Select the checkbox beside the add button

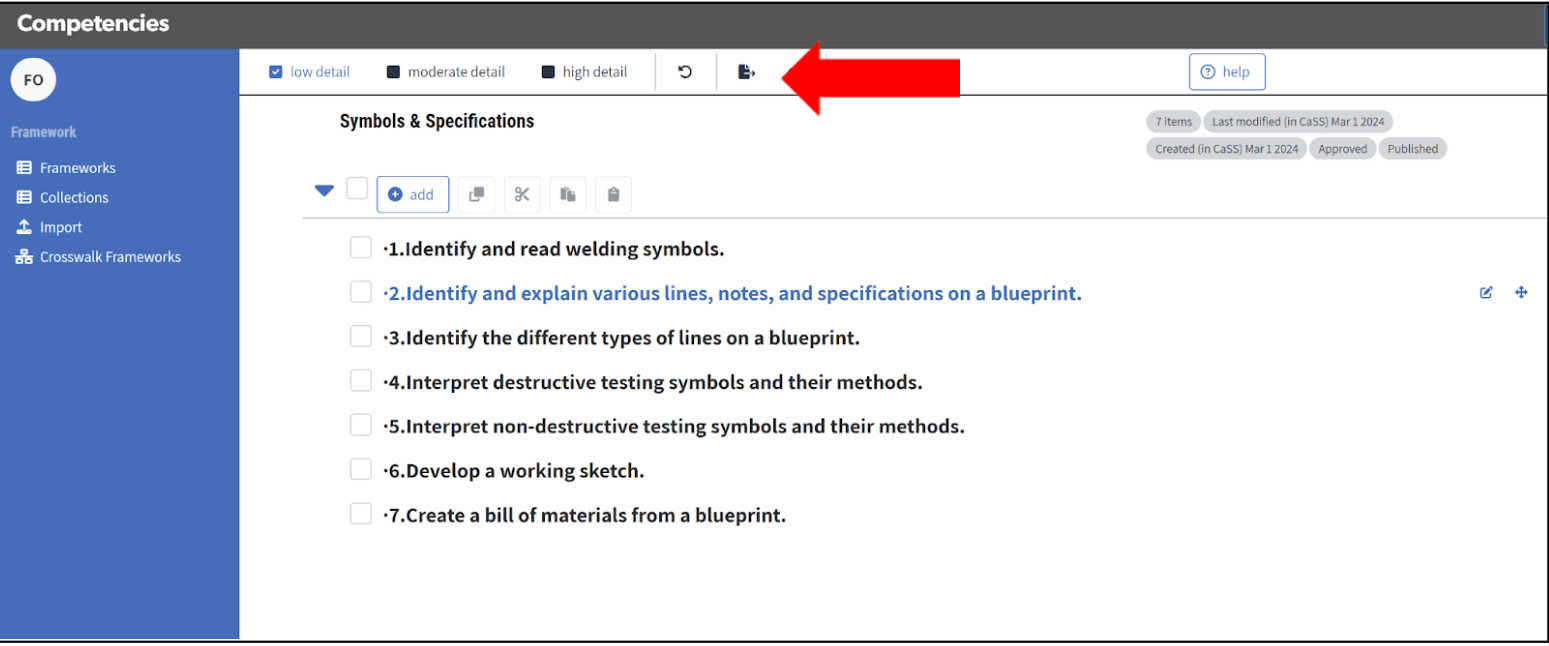[357, 189]
